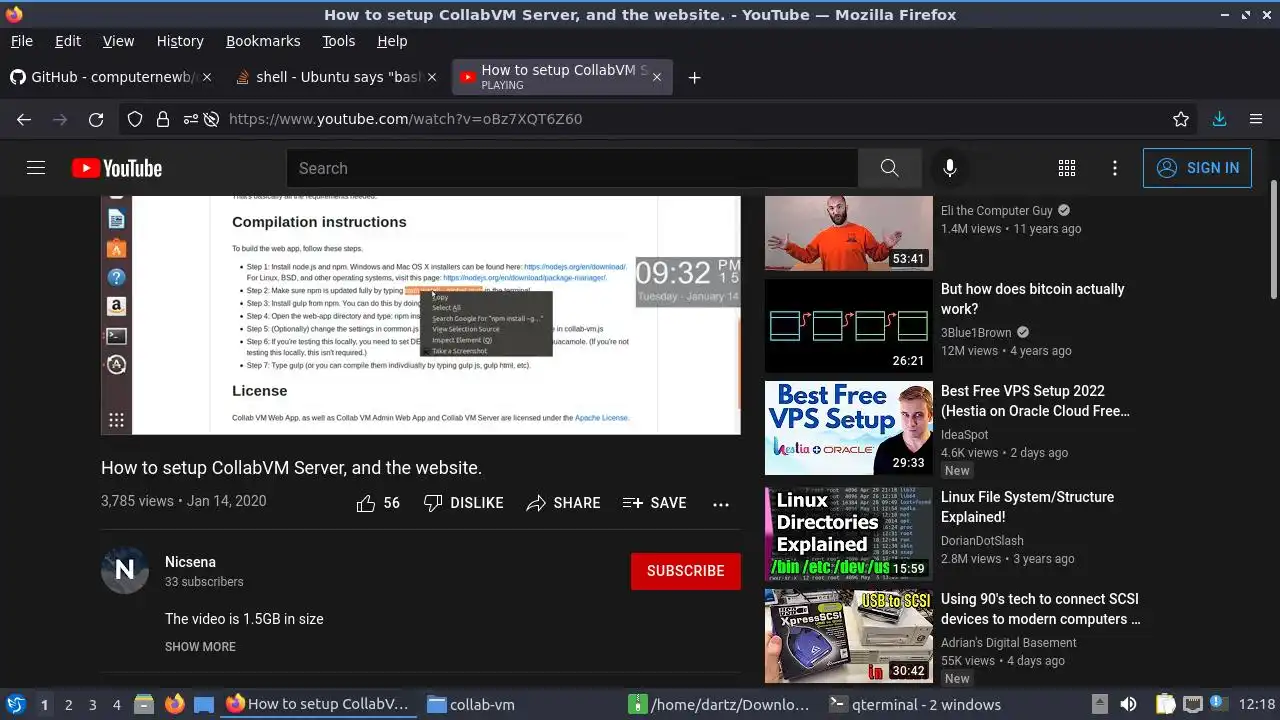The image size is (1280, 720).
Task: Open more actions ellipsis under the video
Action: (721, 504)
